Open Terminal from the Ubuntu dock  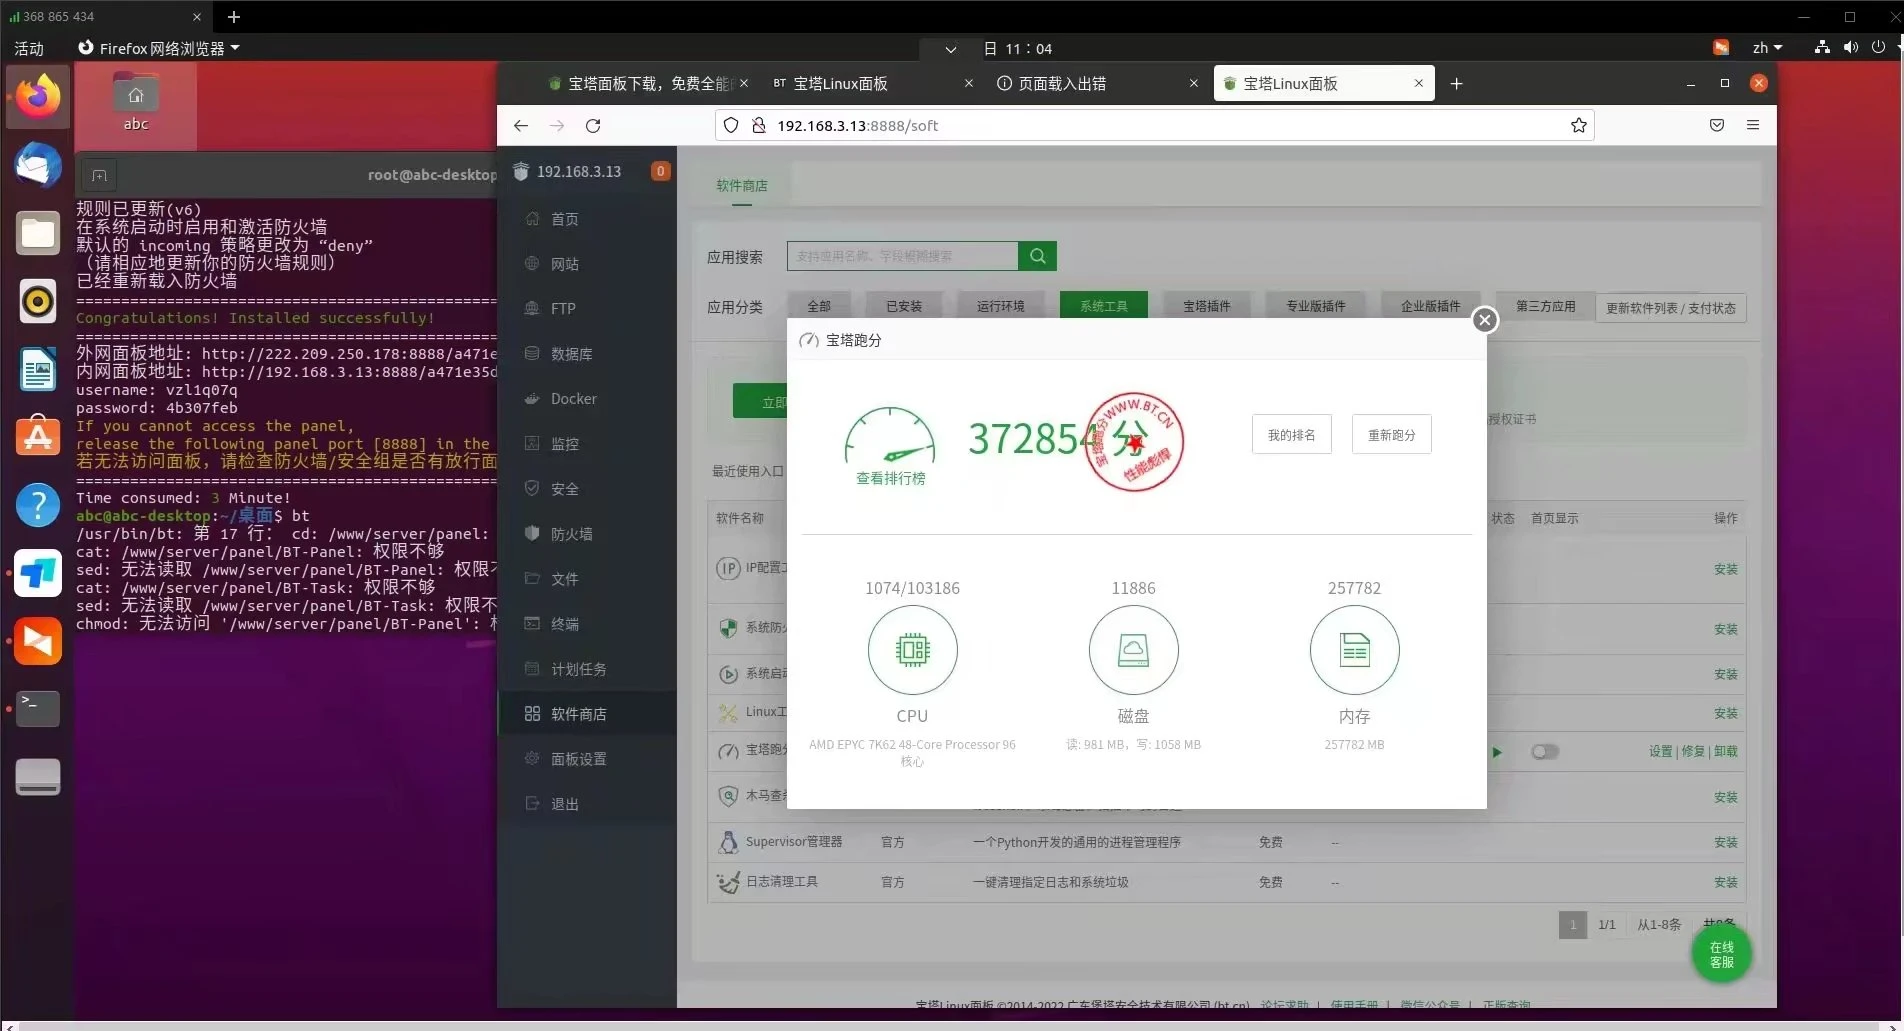point(38,708)
